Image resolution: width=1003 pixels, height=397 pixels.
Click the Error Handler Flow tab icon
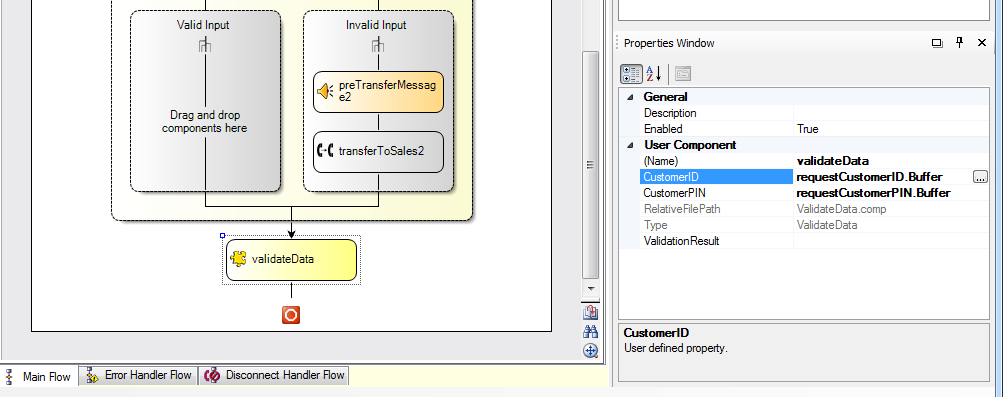click(x=92, y=375)
